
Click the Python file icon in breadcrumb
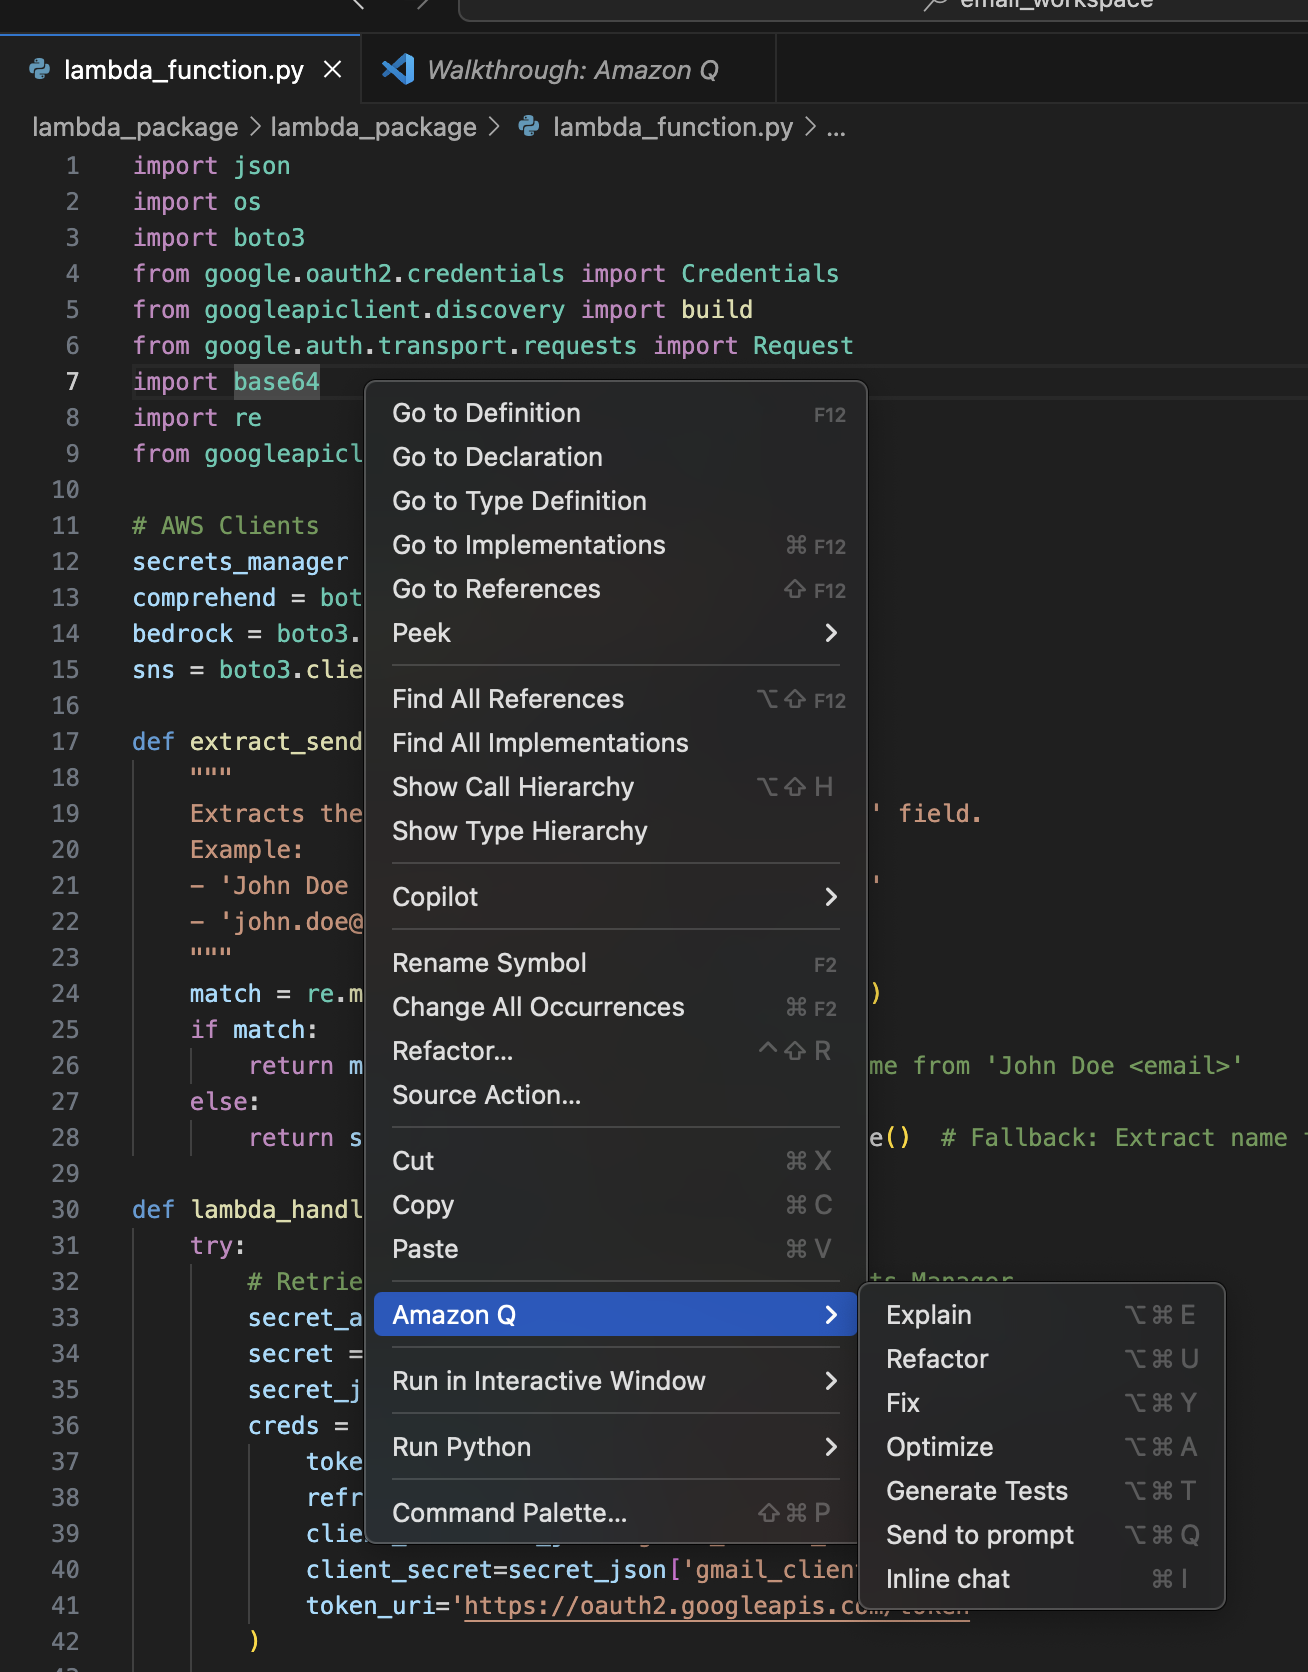[529, 127]
